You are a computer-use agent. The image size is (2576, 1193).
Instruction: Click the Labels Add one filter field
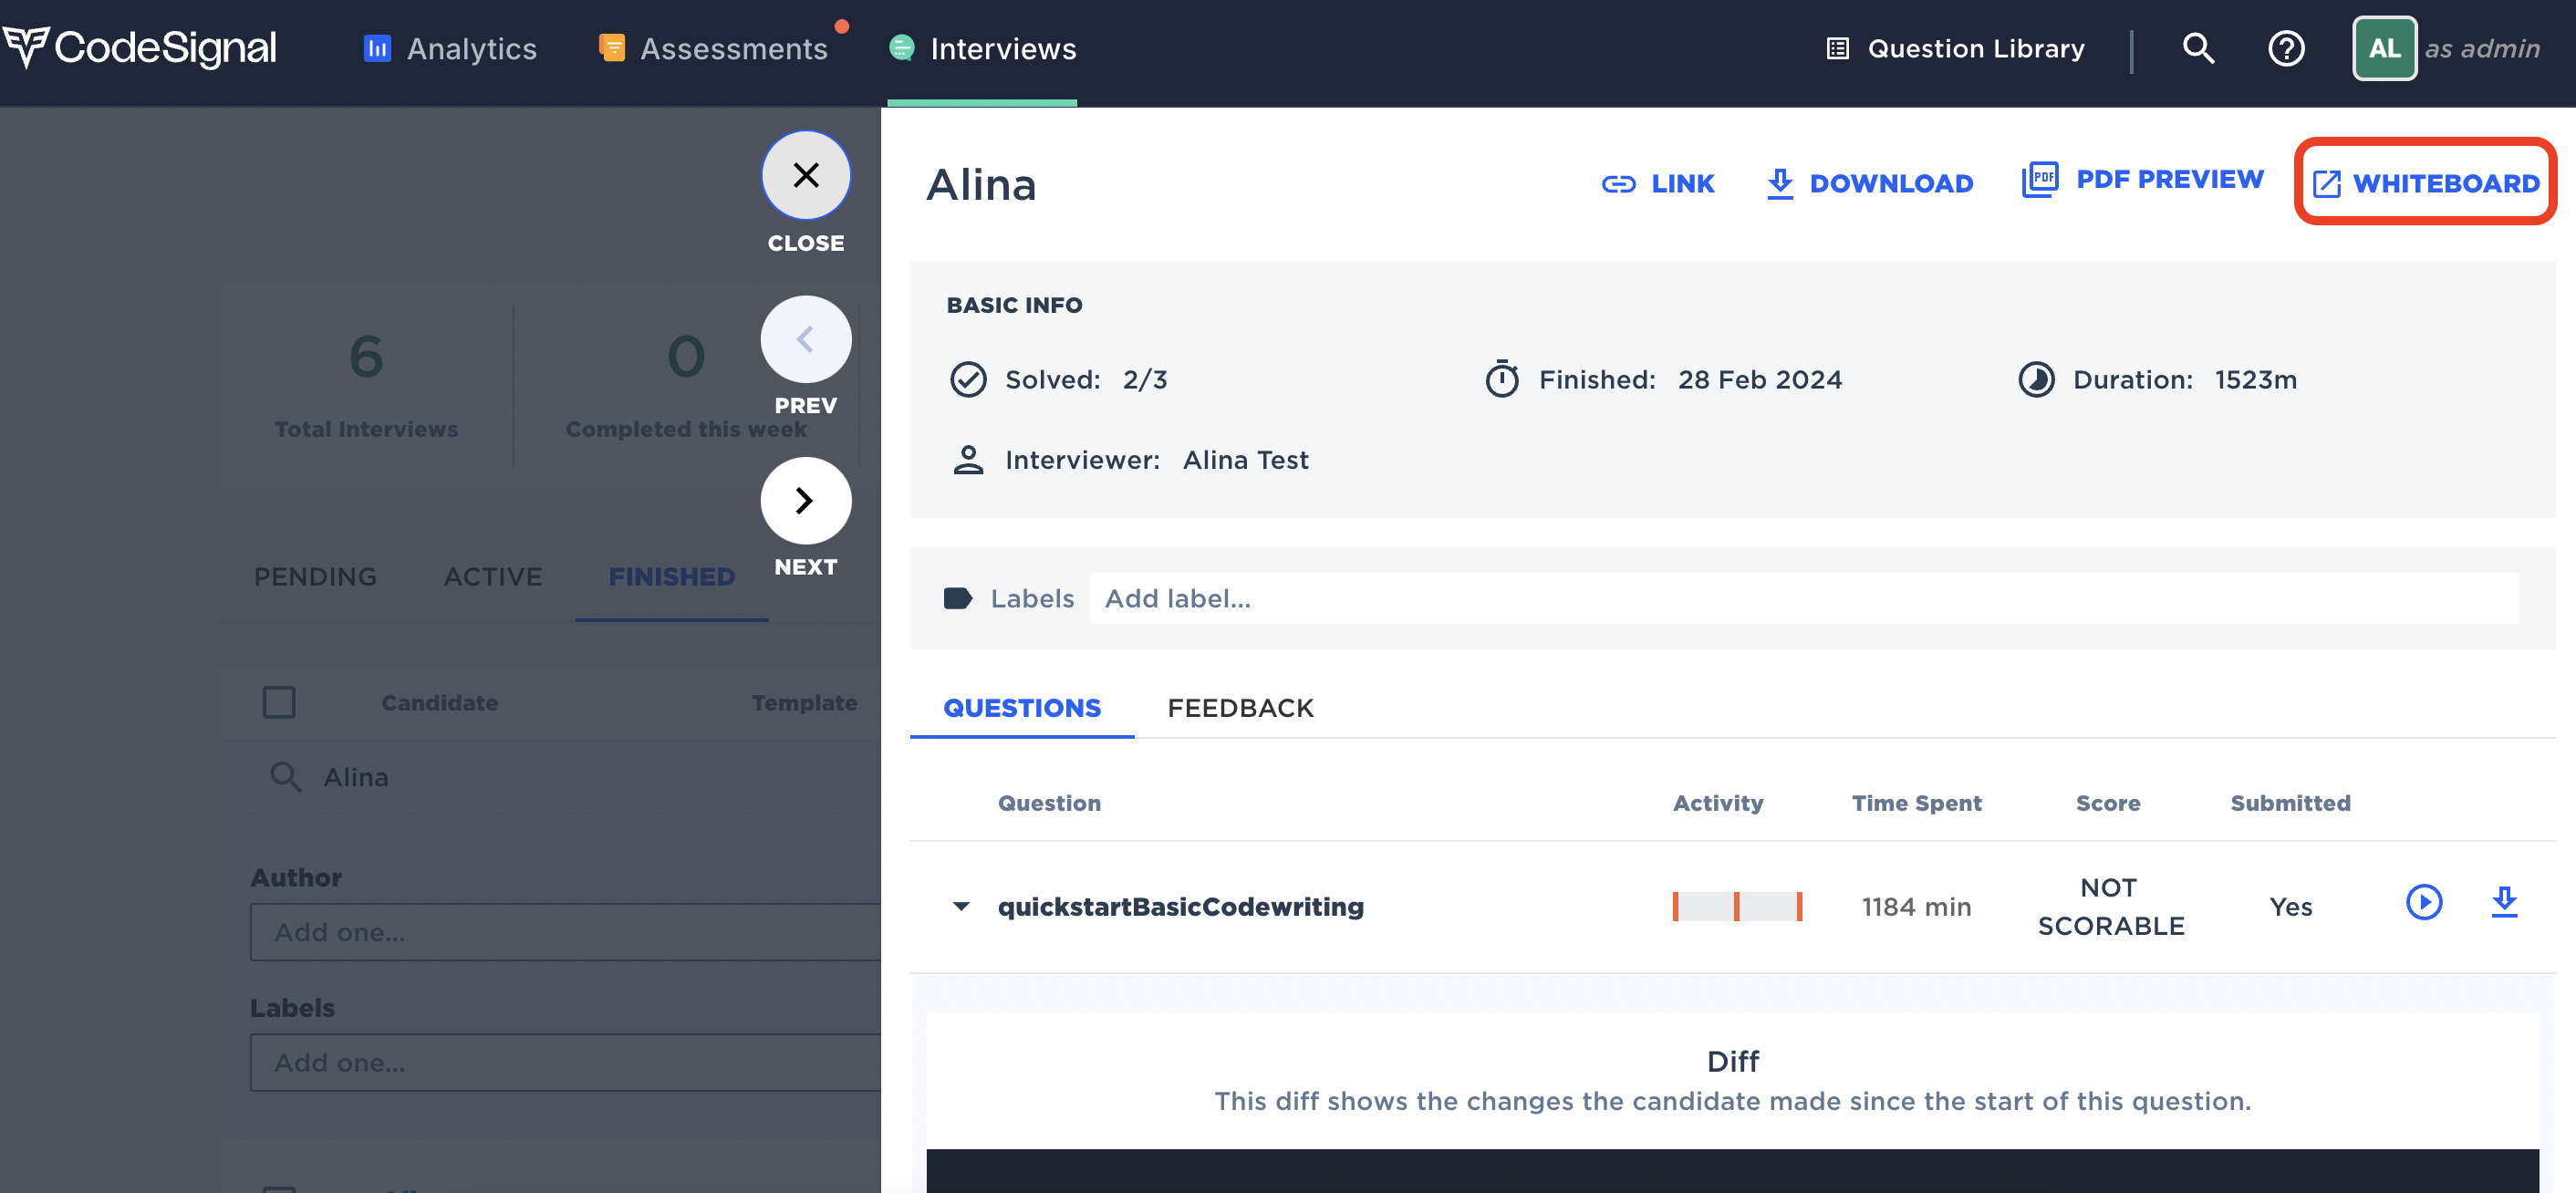(565, 1062)
